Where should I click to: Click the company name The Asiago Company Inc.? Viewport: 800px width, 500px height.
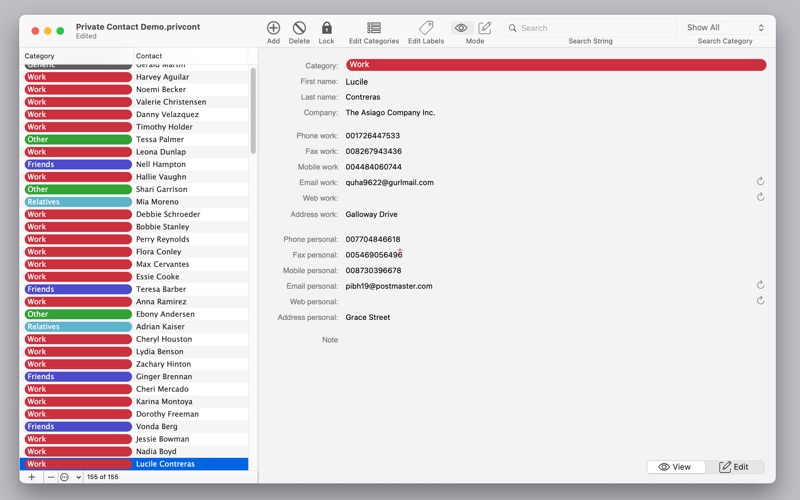(x=390, y=113)
